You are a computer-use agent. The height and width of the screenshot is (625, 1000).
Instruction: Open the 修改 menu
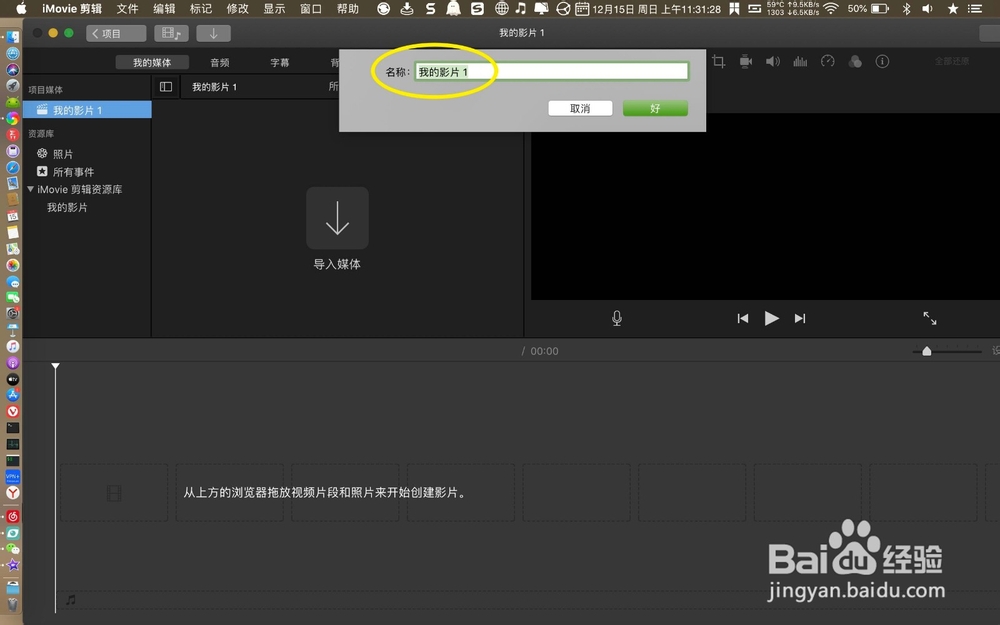pos(237,9)
